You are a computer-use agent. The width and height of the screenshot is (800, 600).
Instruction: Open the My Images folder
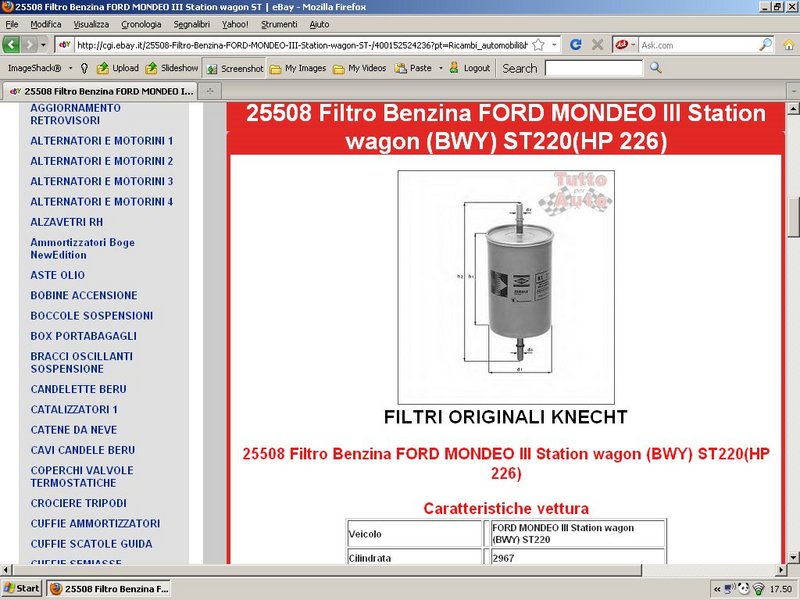(298, 68)
